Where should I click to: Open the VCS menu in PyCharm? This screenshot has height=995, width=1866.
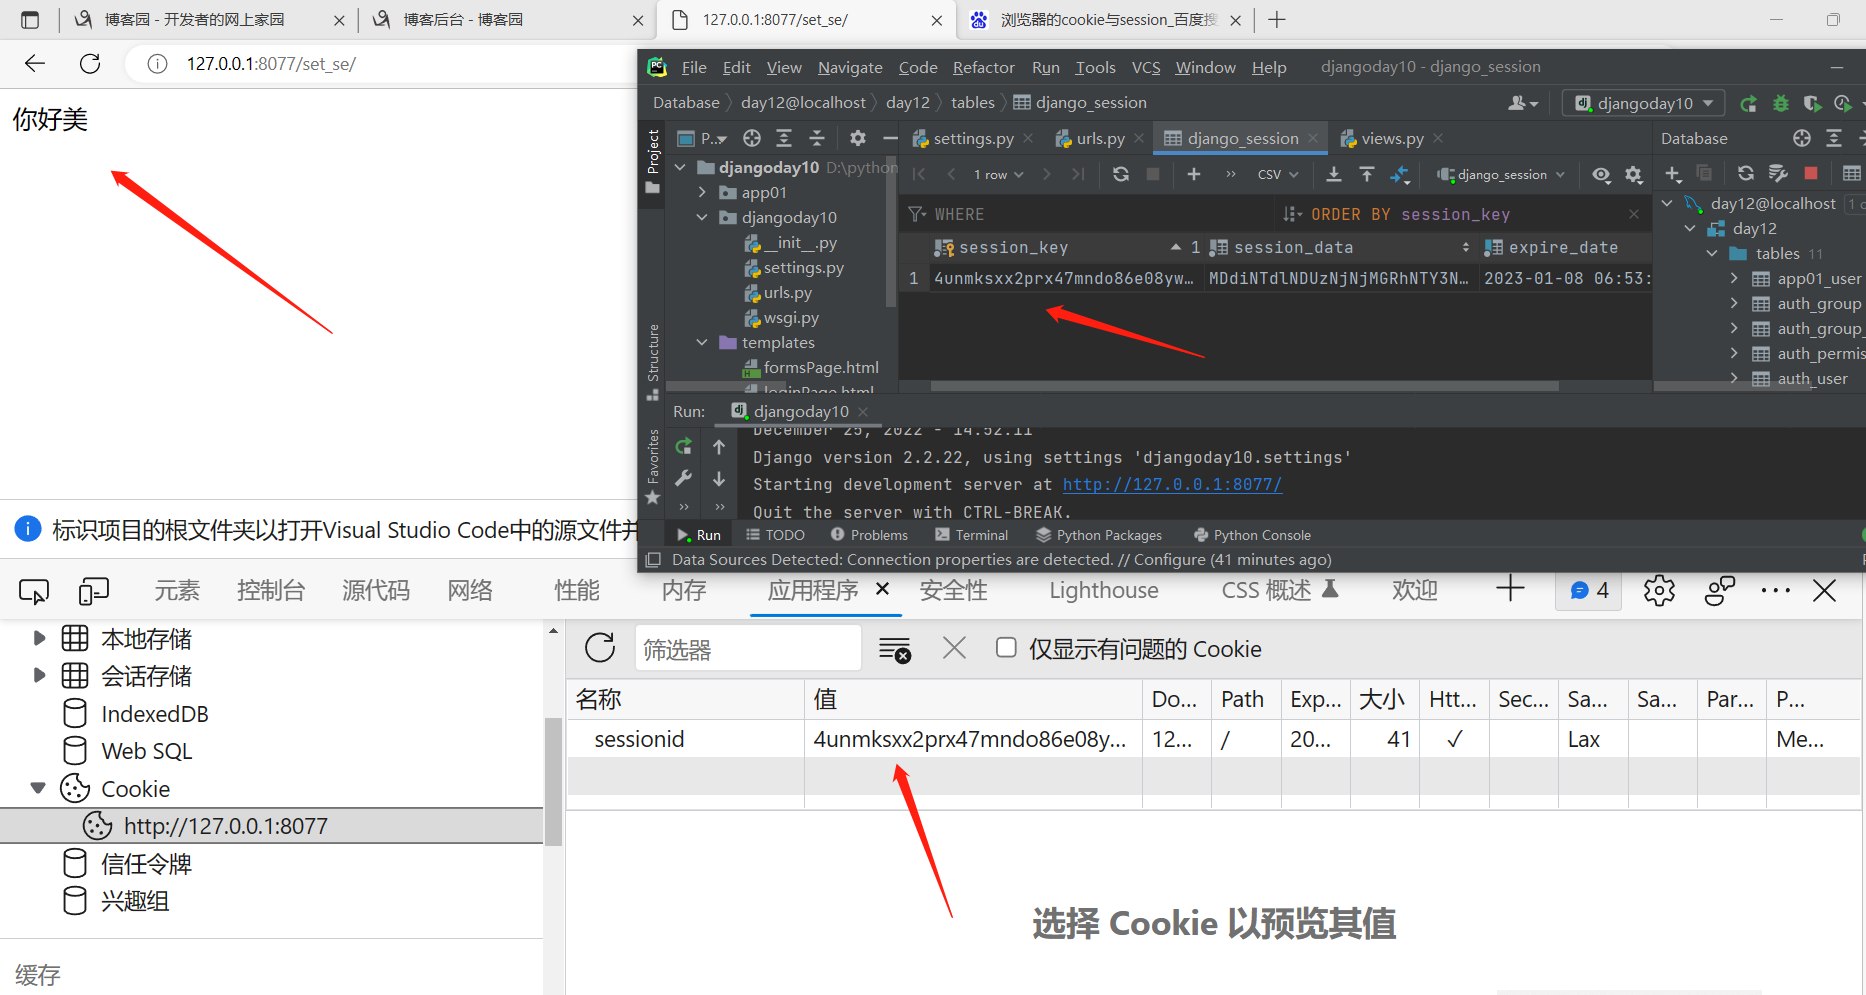[x=1146, y=67]
